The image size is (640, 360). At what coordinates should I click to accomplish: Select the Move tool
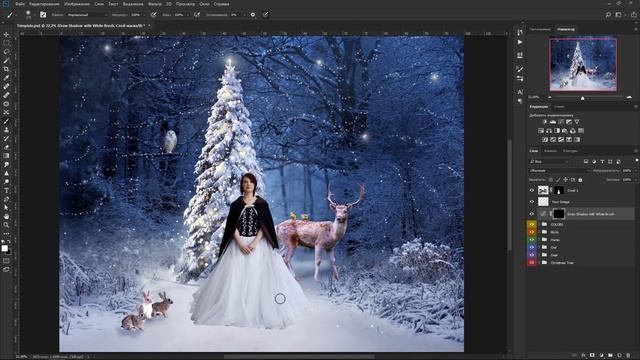point(6,35)
